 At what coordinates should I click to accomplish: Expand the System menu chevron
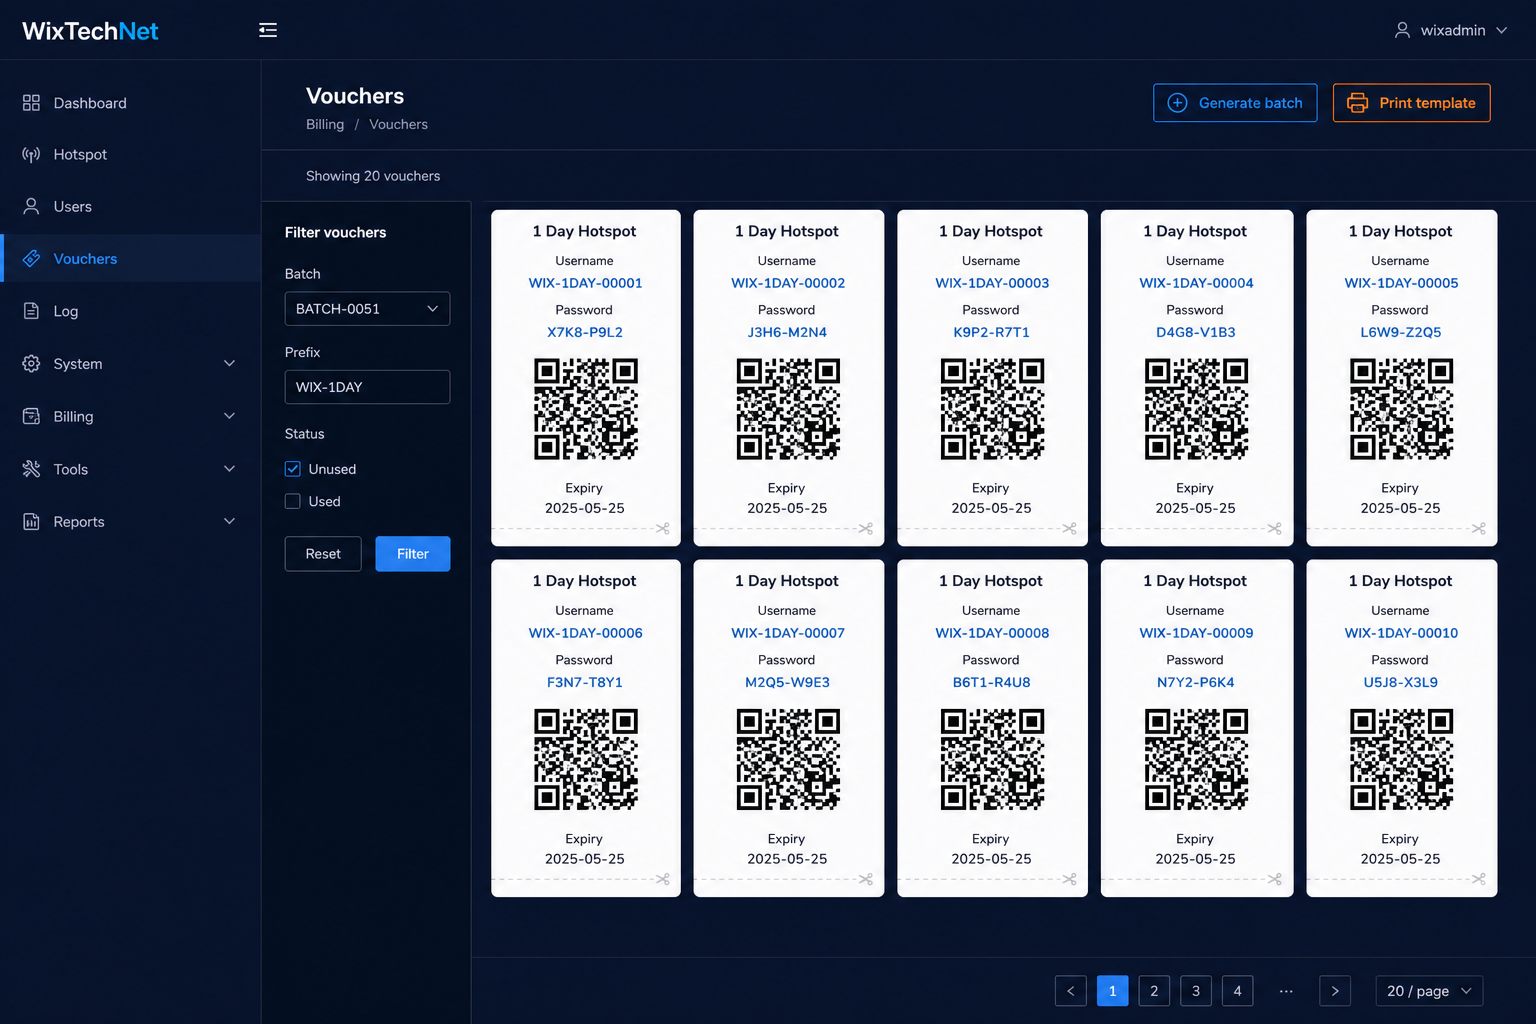[229, 364]
